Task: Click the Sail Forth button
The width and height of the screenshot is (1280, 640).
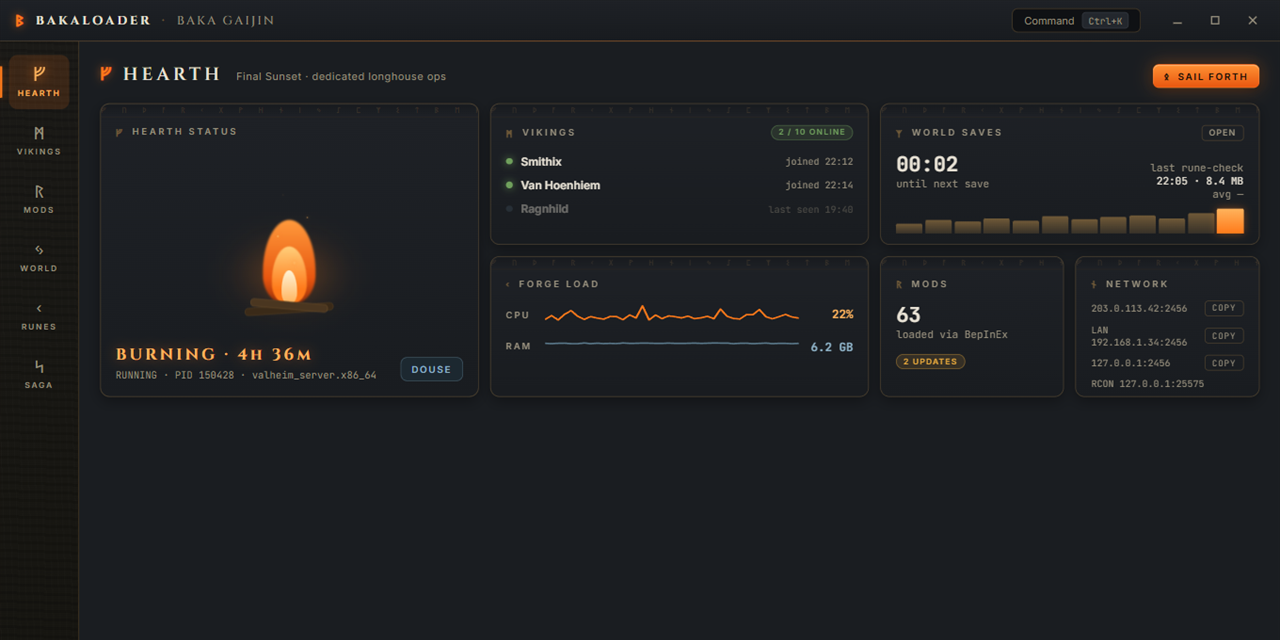Action: pos(1206,76)
